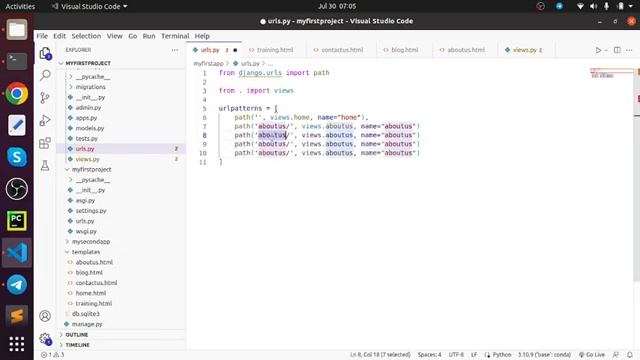The height and width of the screenshot is (360, 640).
Task: Expand the mysecondapp folder
Action: (x=91, y=242)
